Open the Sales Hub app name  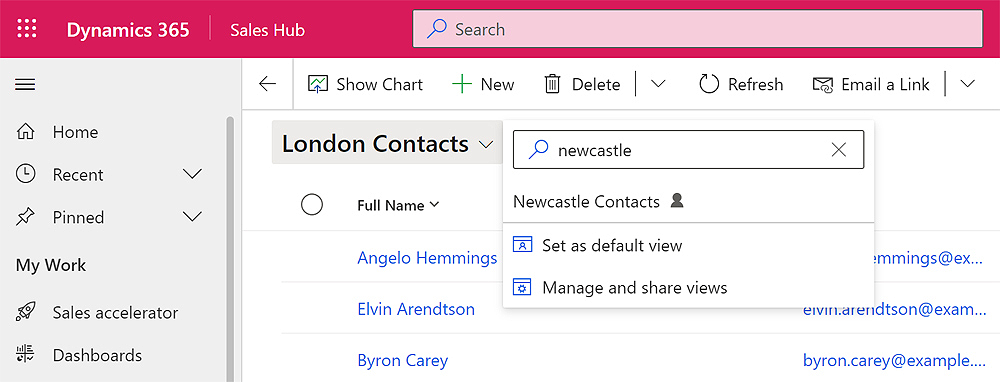click(x=267, y=30)
